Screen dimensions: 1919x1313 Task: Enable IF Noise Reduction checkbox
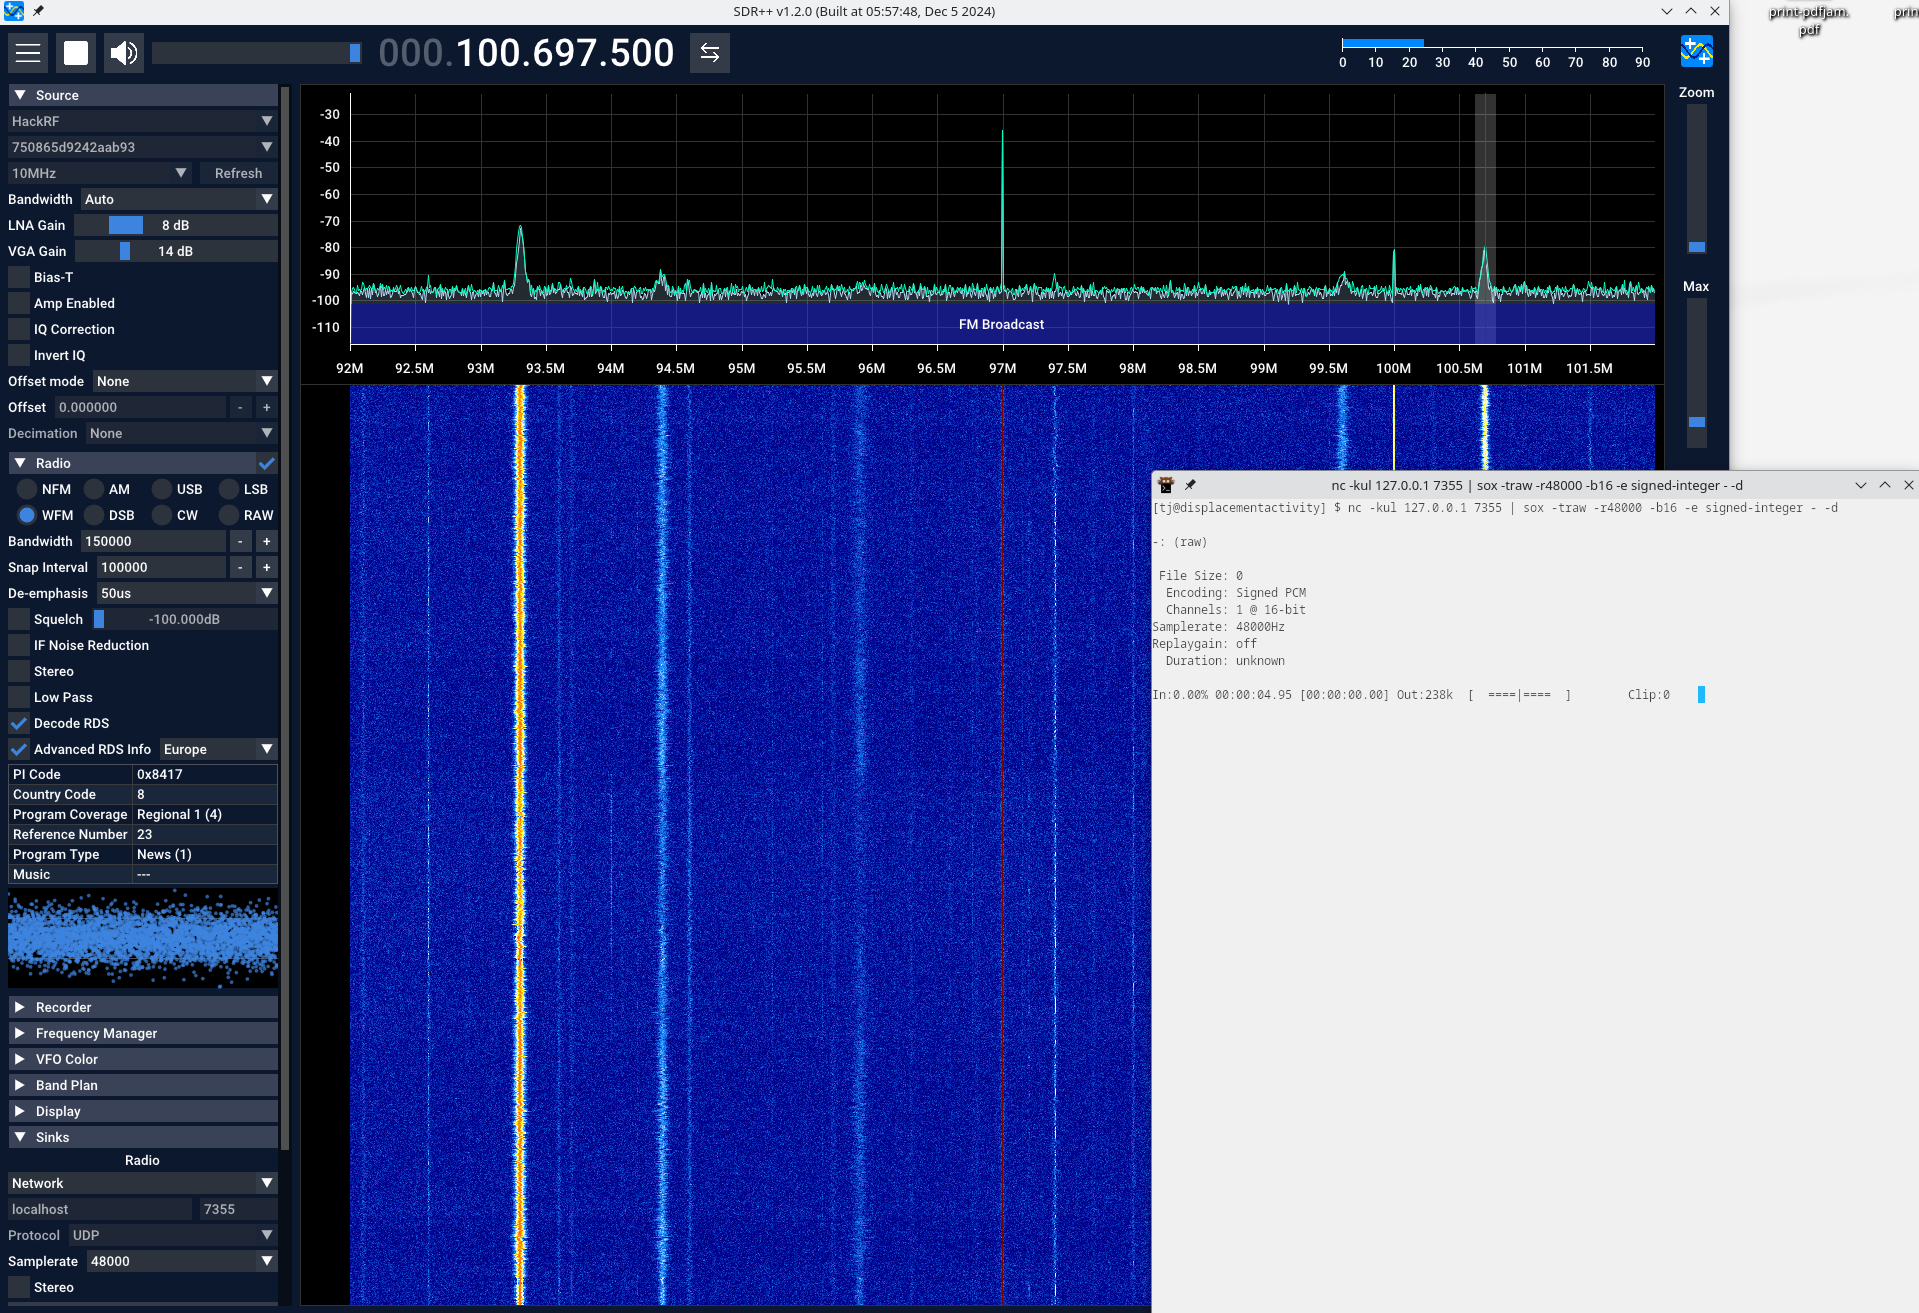coord(19,645)
